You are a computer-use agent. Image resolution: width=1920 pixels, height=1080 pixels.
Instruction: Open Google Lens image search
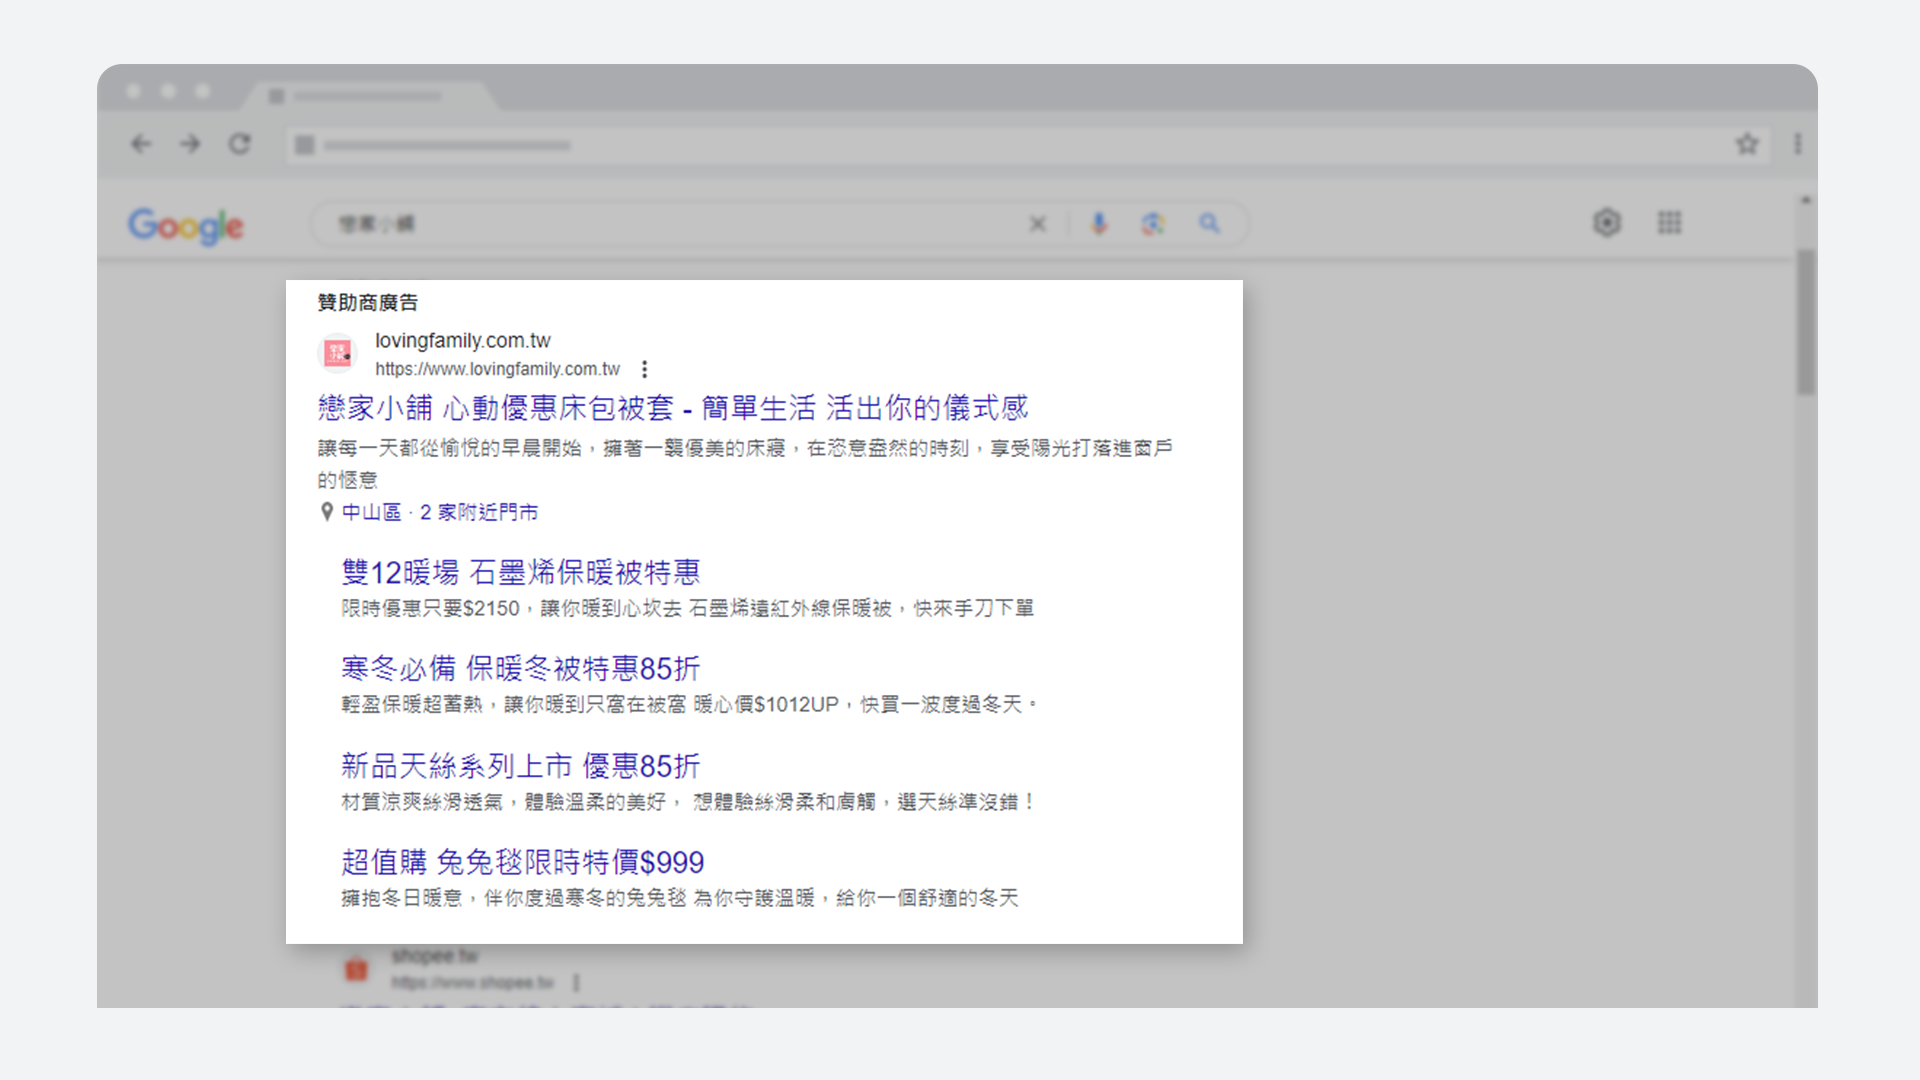click(x=1154, y=224)
